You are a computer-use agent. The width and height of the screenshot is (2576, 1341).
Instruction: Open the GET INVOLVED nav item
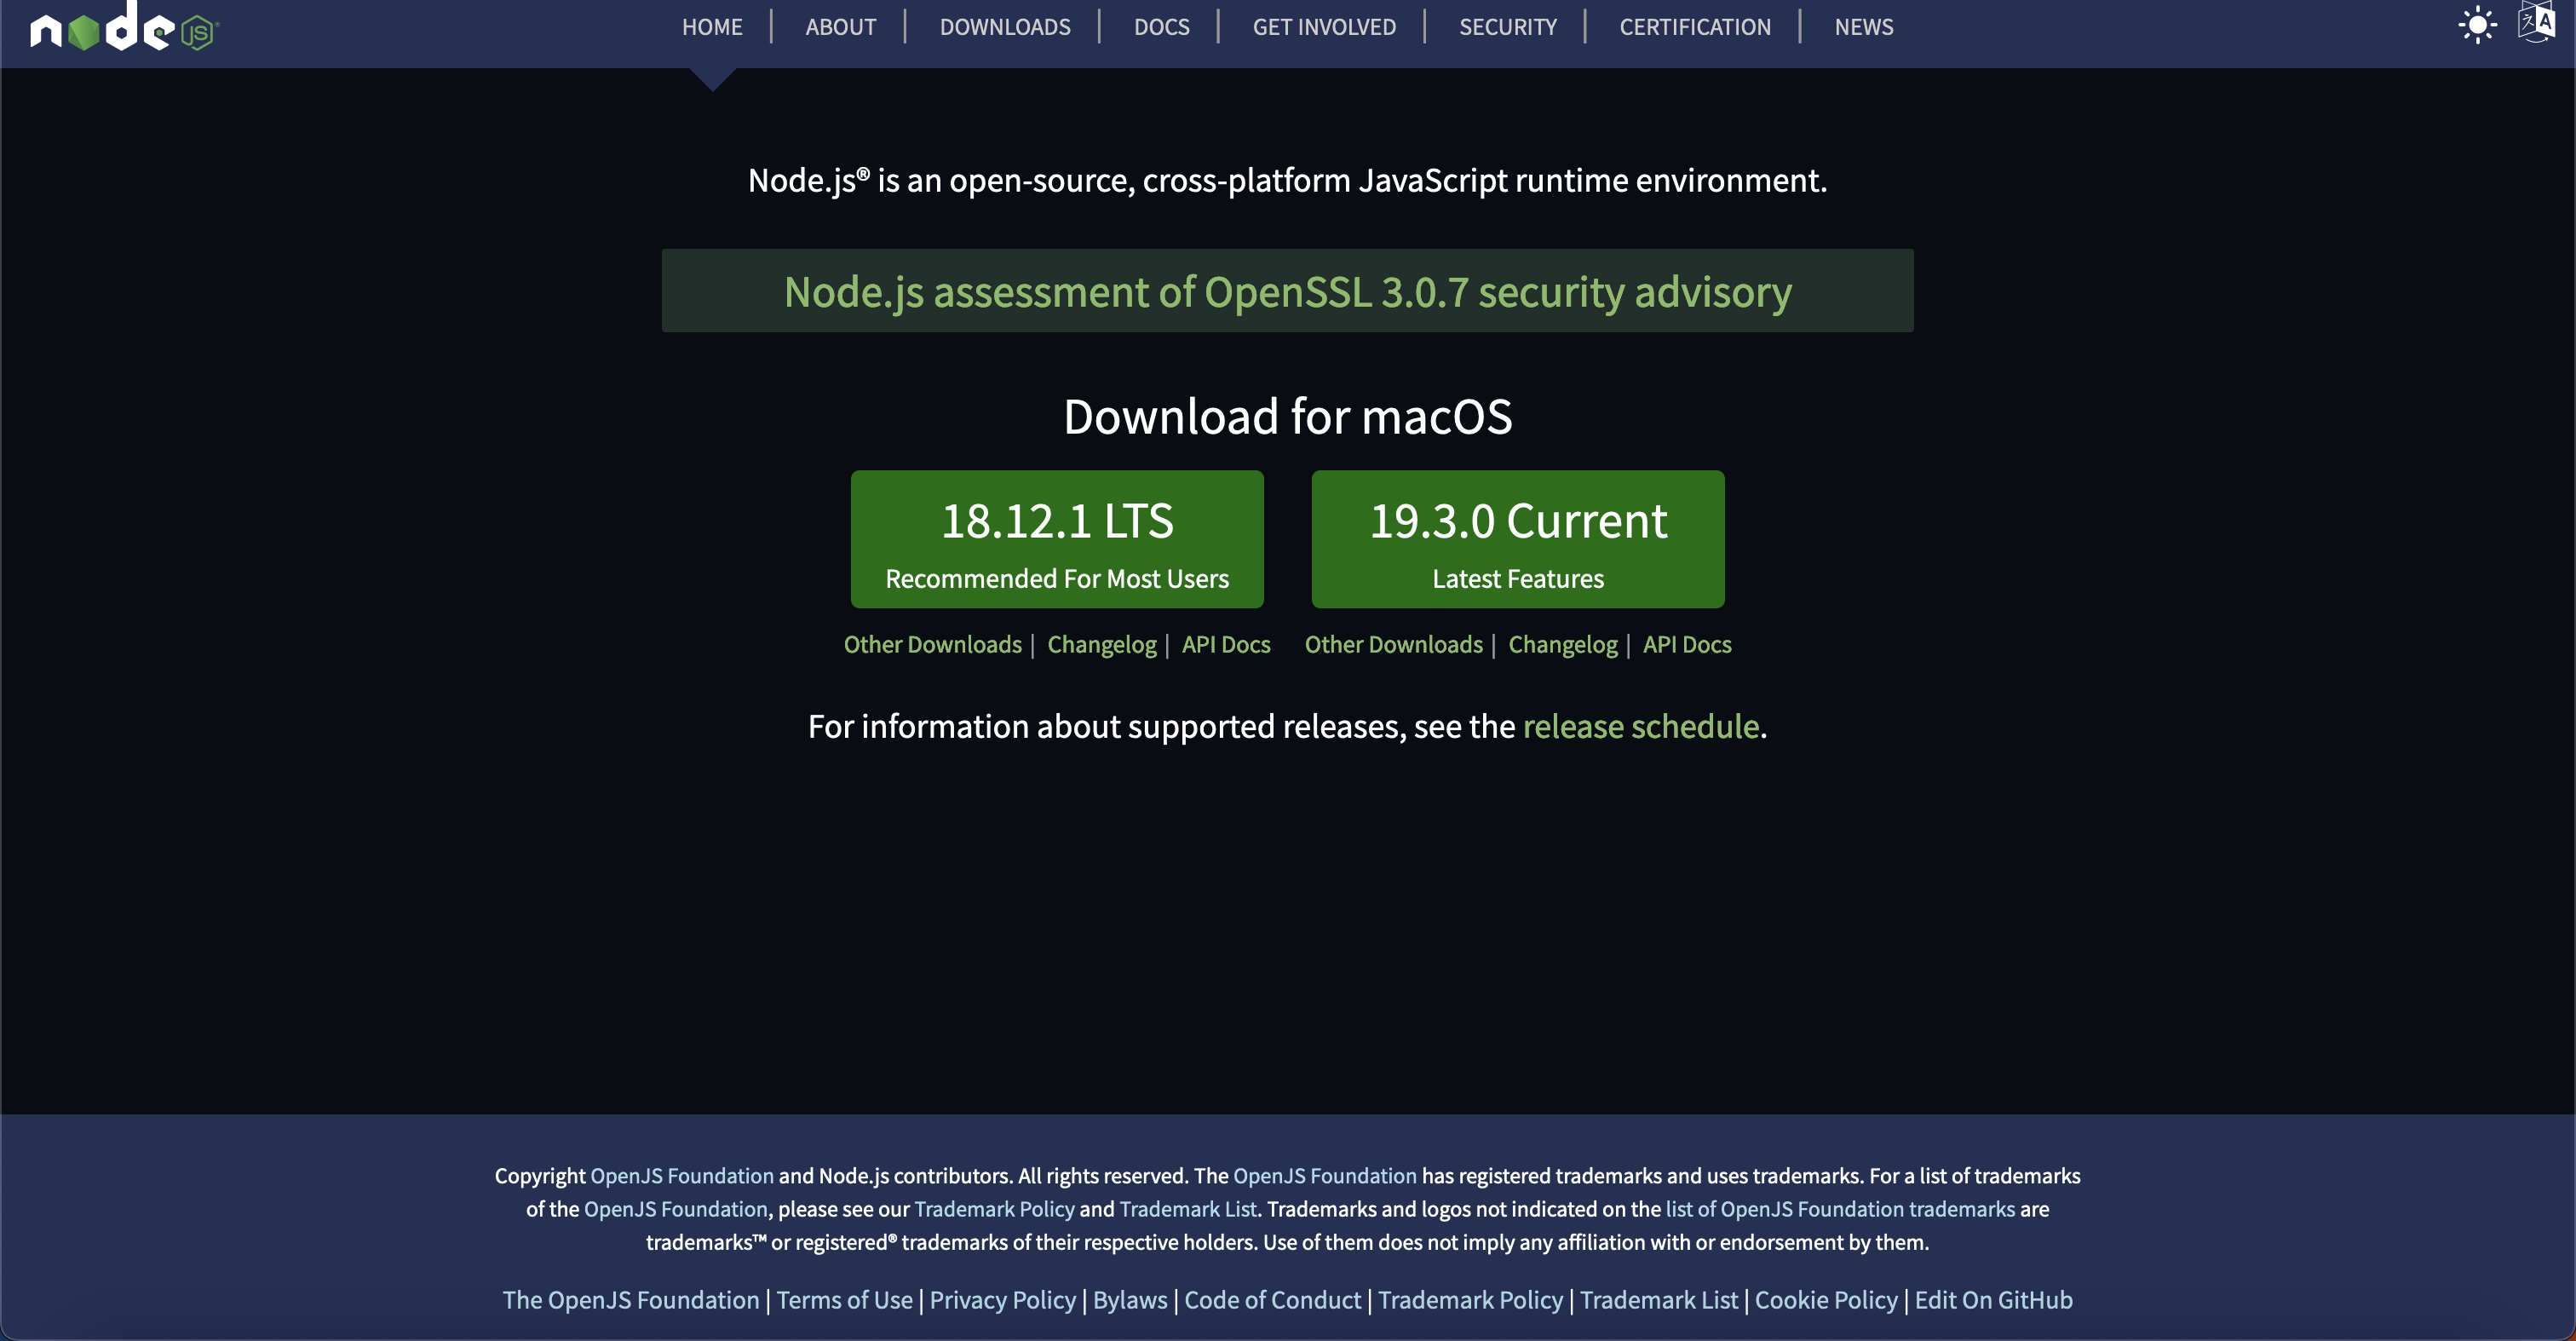pos(1324,27)
